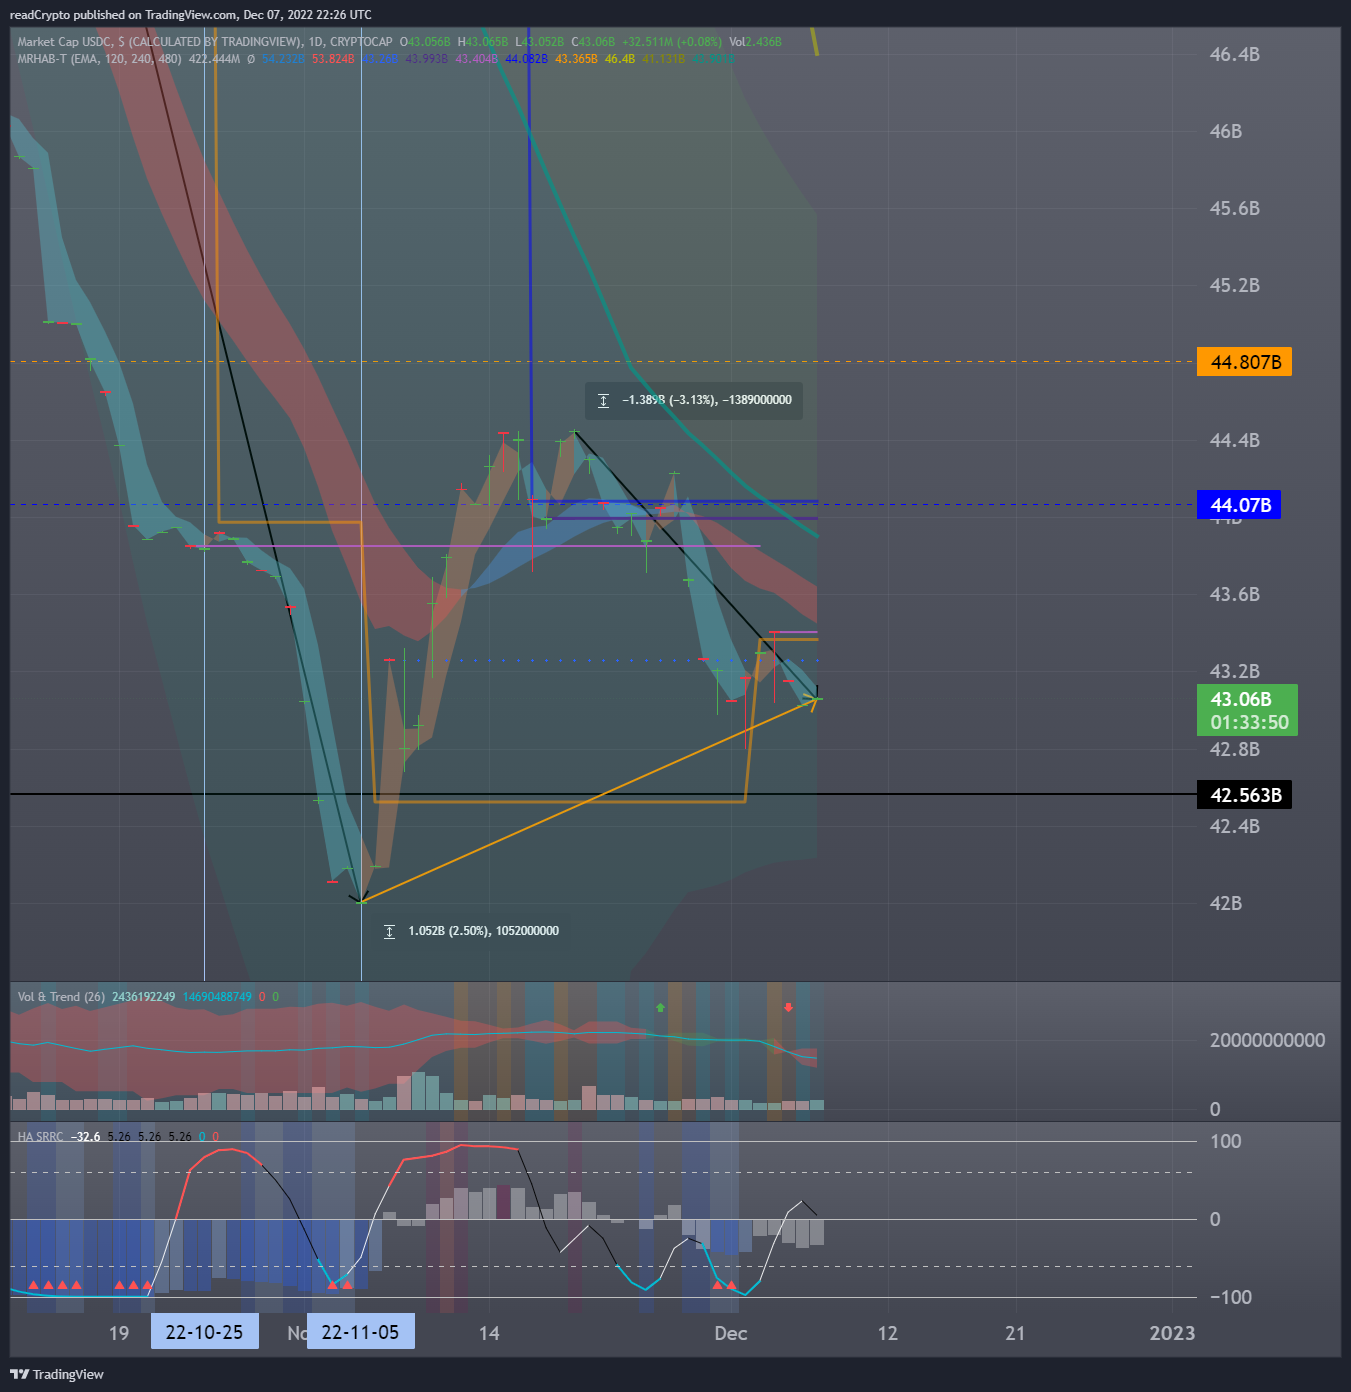Screen dimensions: 1351x1392
Task: Click the '2023' label on time axis
Action: point(1172,1333)
